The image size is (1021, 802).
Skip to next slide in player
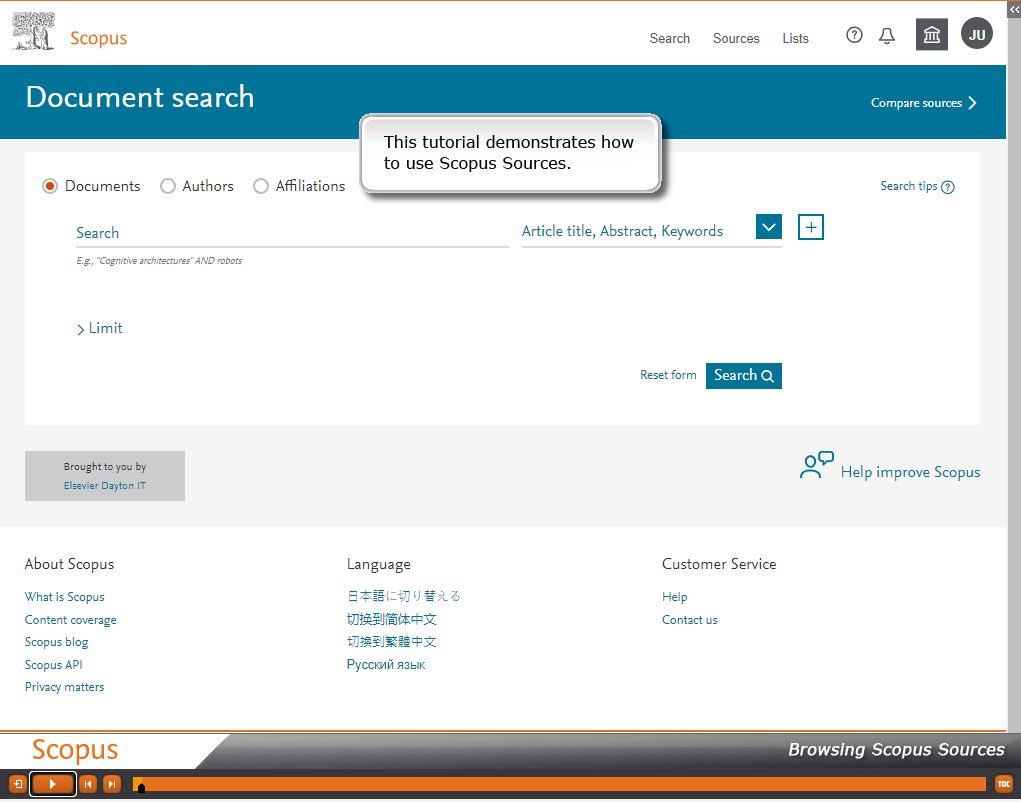[x=111, y=784]
